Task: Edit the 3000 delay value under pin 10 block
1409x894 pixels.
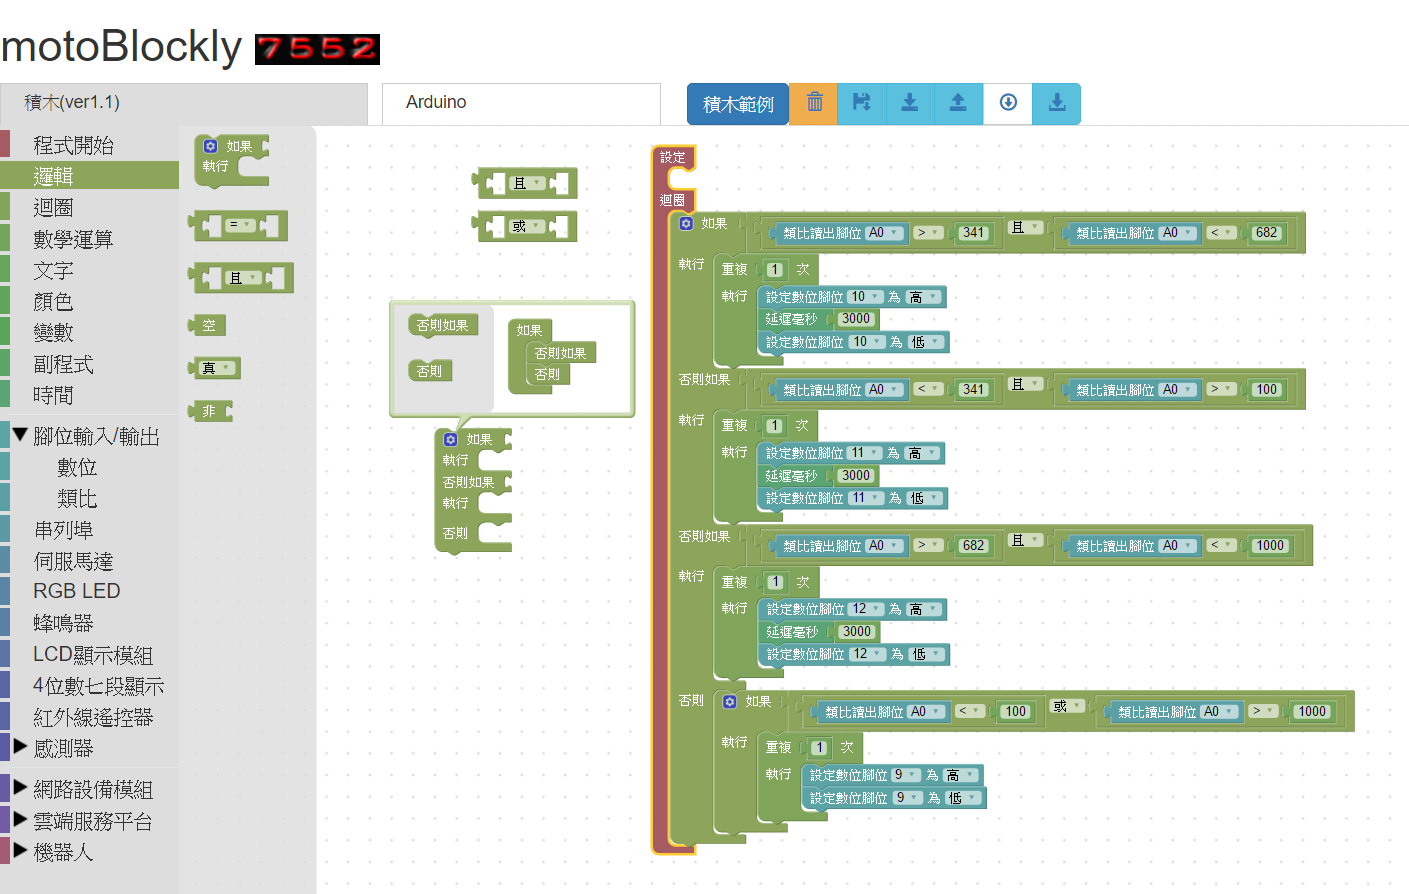Action: tap(856, 319)
